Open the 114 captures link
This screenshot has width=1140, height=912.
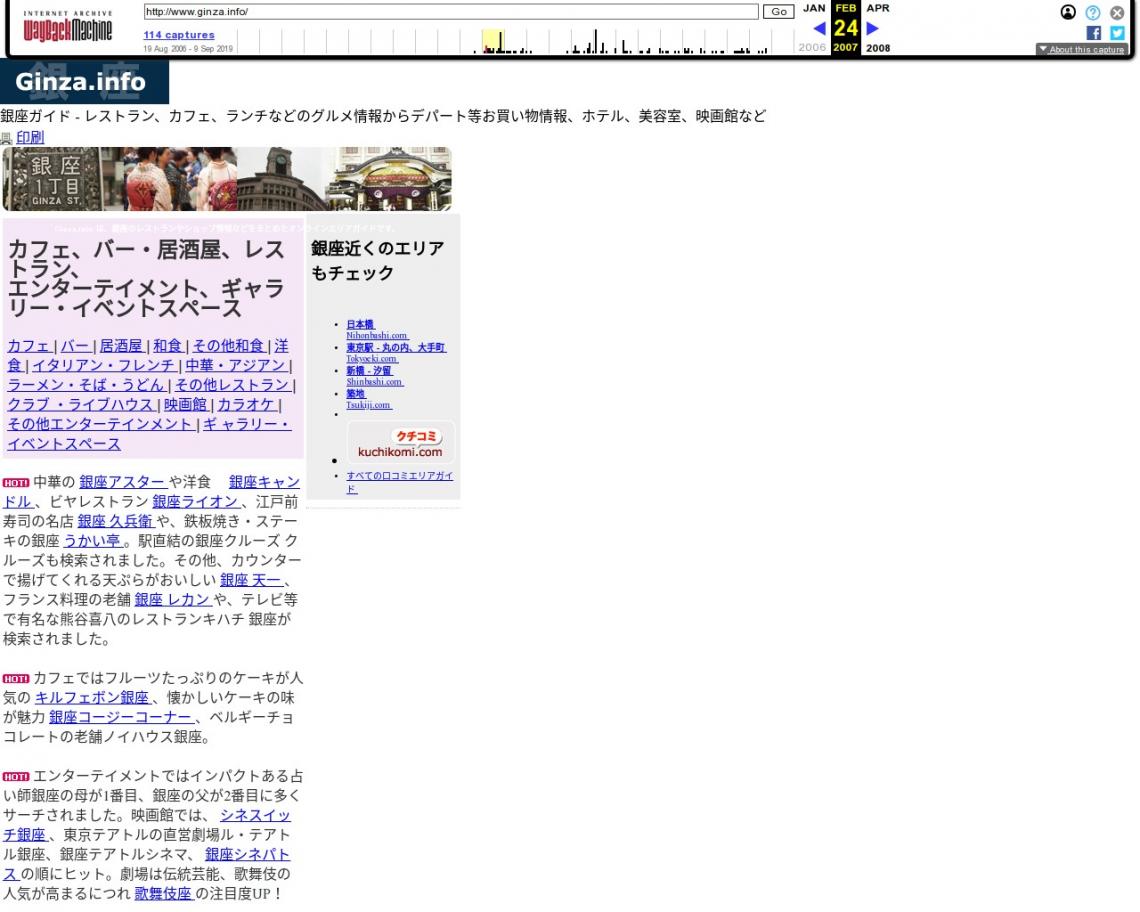click(179, 34)
